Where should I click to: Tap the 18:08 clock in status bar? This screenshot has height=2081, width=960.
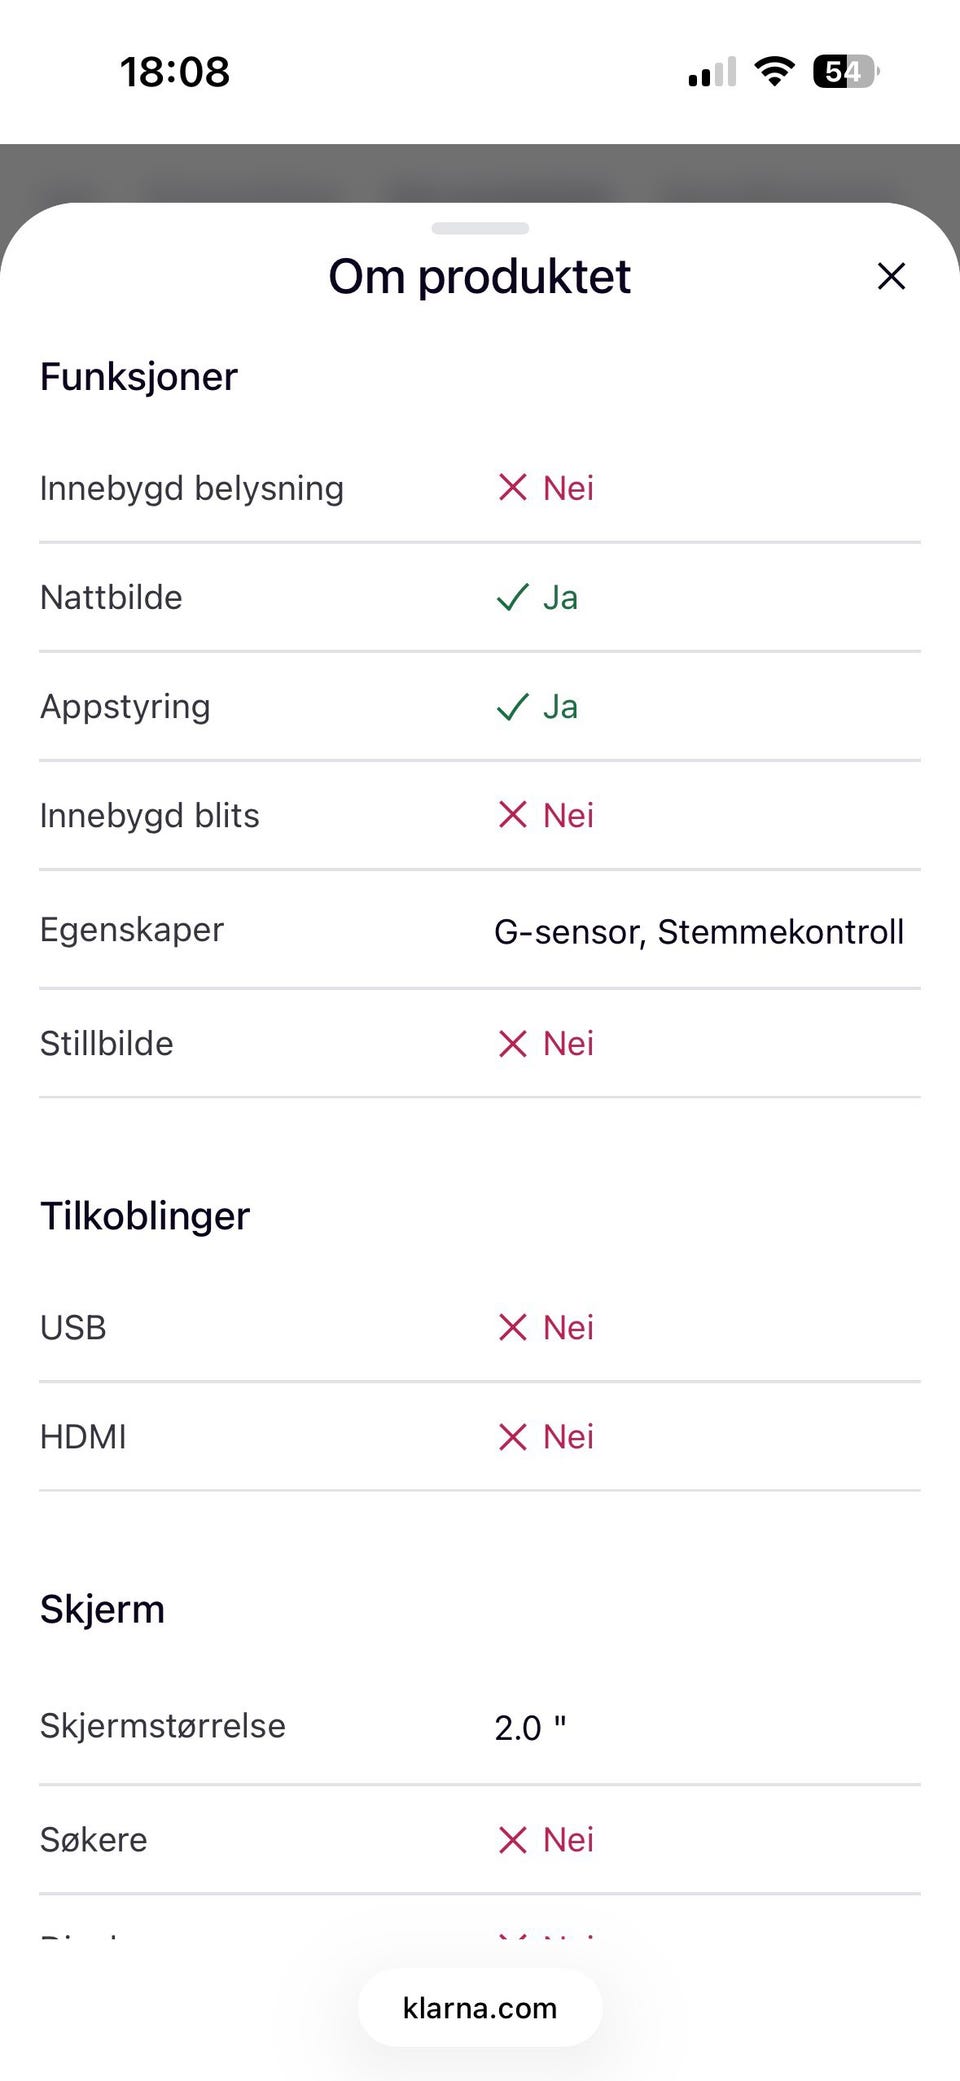[x=175, y=72]
